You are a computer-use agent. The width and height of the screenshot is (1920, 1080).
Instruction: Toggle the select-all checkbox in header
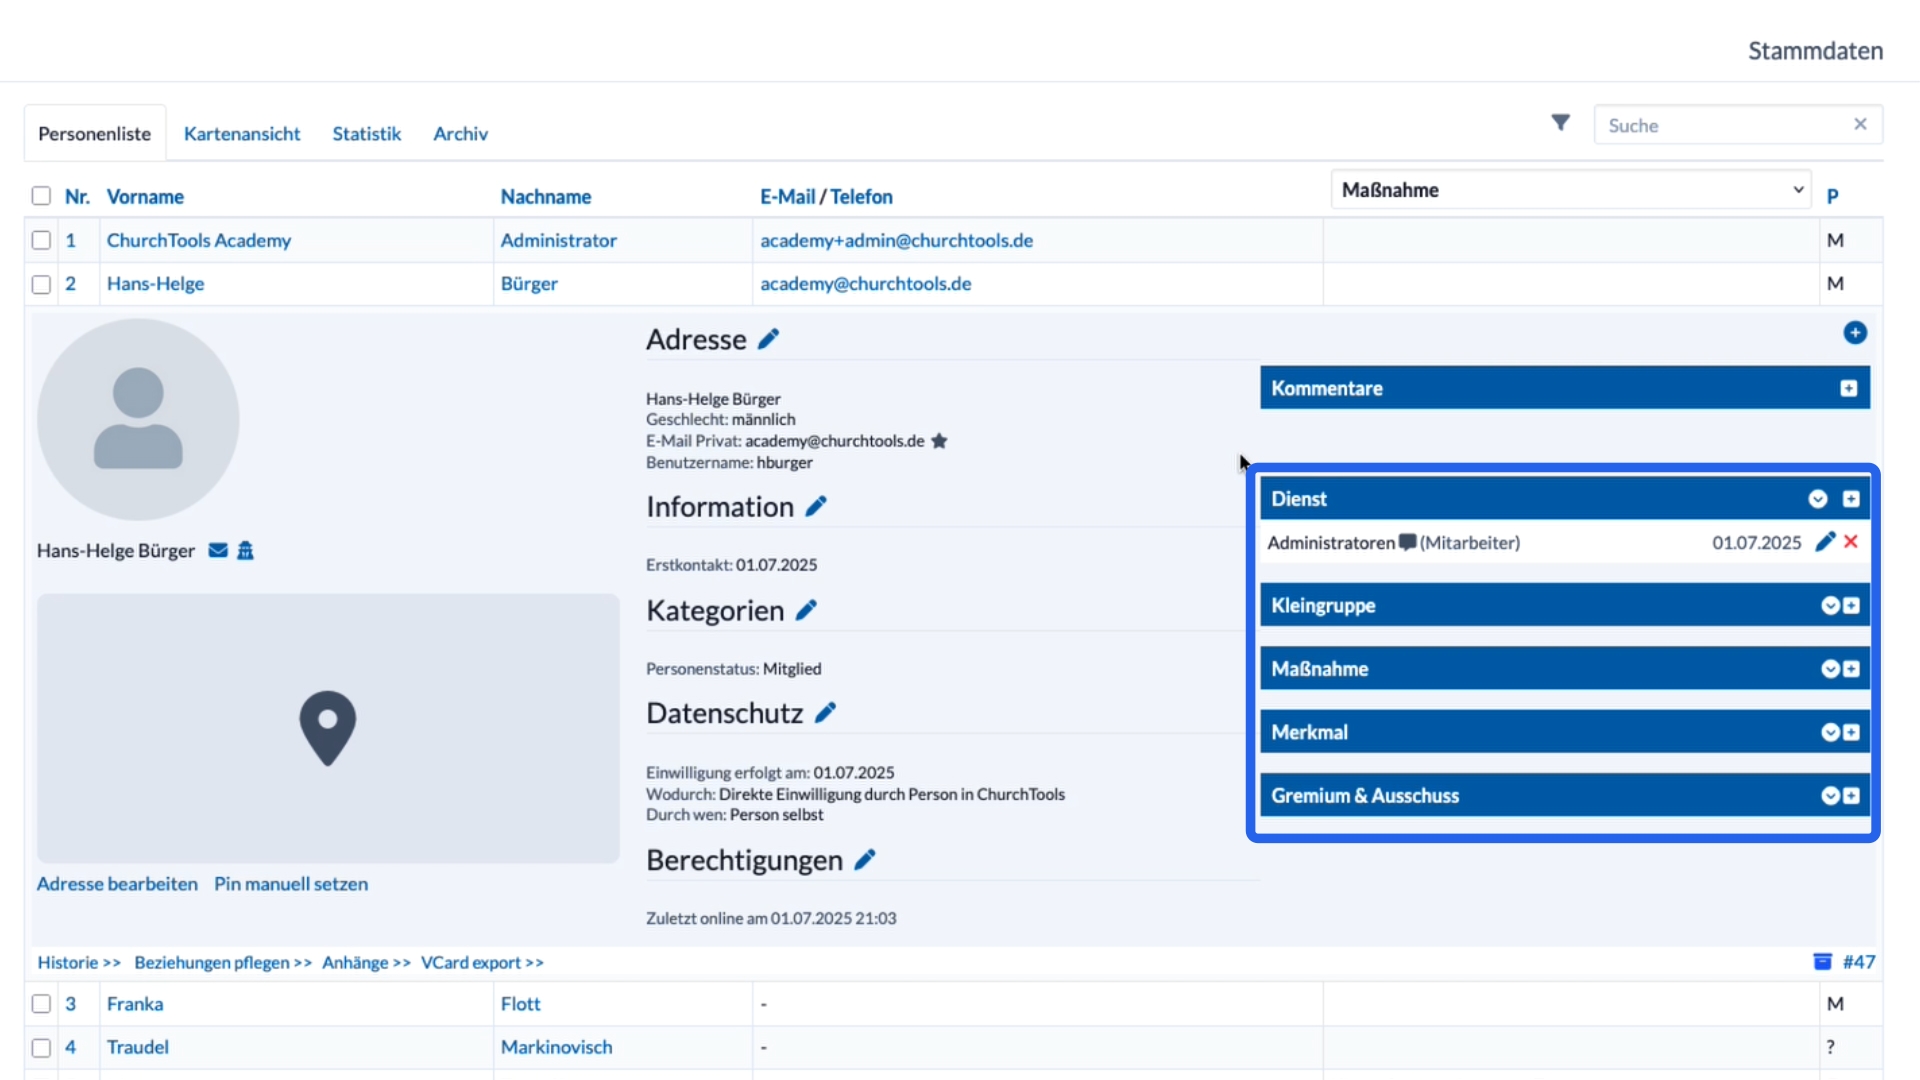click(x=41, y=196)
